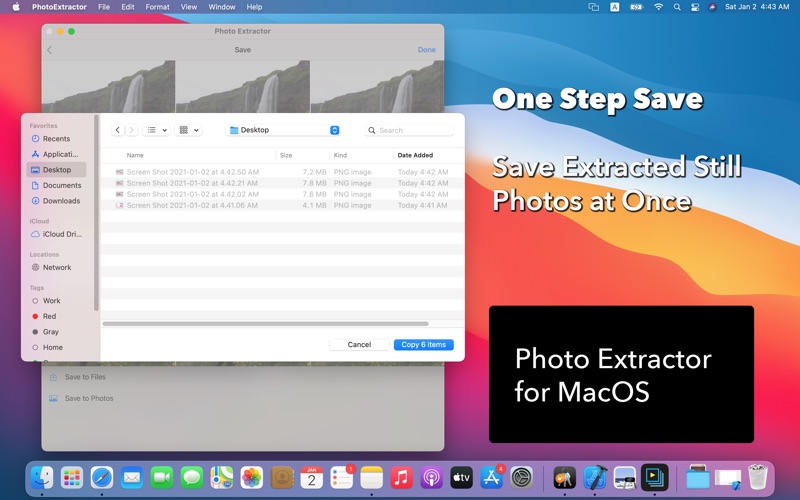Open Documents folder in sidebar
The height and width of the screenshot is (500, 800).
pyautogui.click(x=56, y=185)
